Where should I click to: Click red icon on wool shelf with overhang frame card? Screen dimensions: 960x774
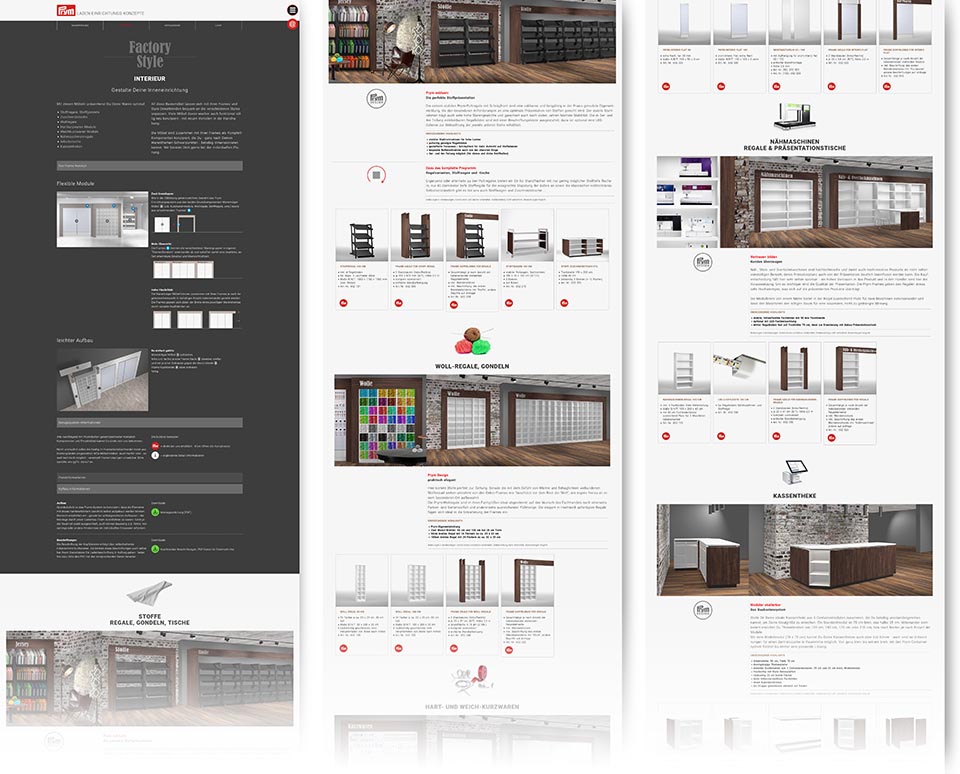pos(509,650)
